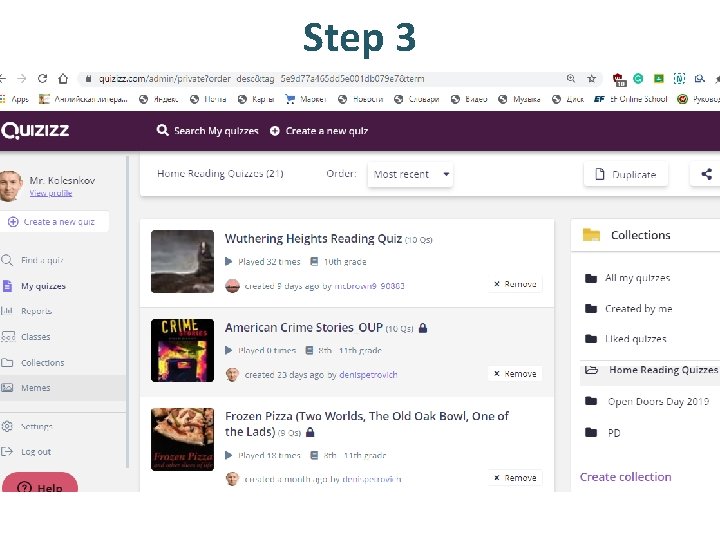Open the Most recent order dropdown
Image resolution: width=720 pixels, height=540 pixels.
(410, 174)
